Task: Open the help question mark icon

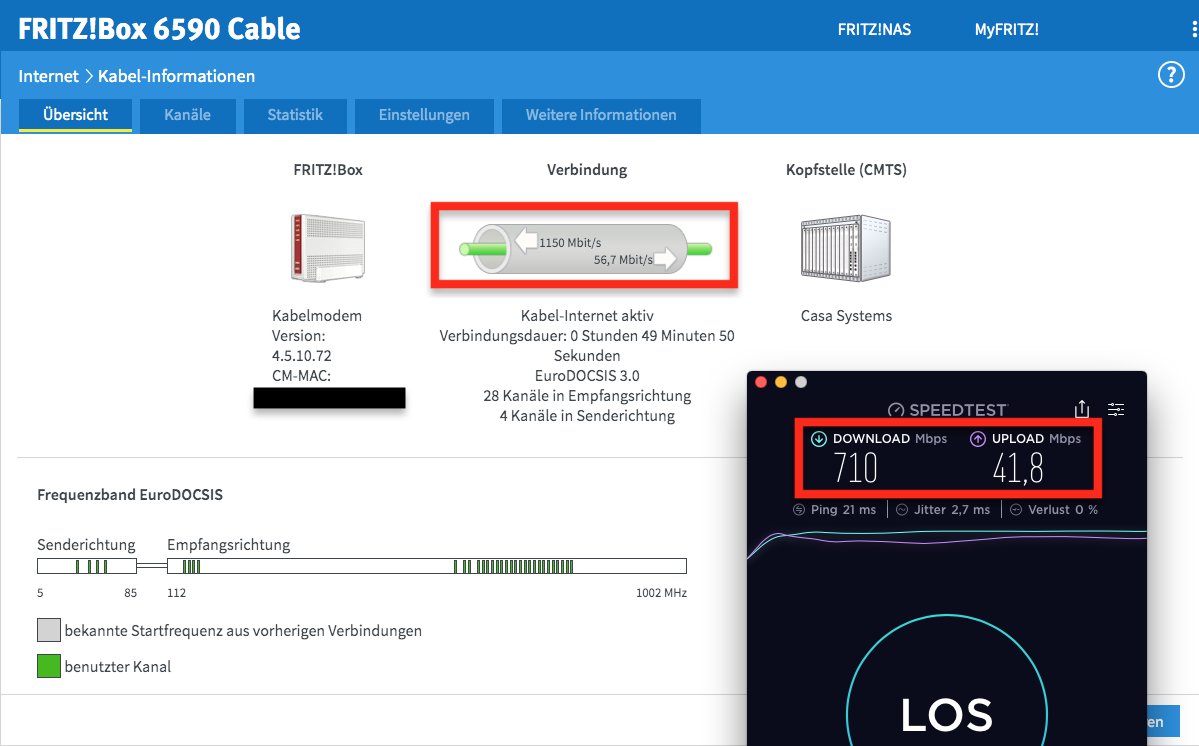Action: pos(1171,75)
